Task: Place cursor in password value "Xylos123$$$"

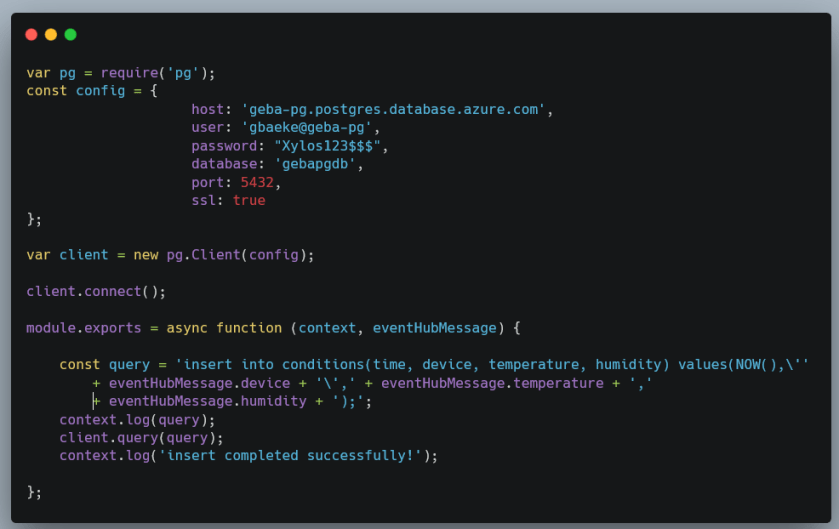Action: tap(327, 146)
